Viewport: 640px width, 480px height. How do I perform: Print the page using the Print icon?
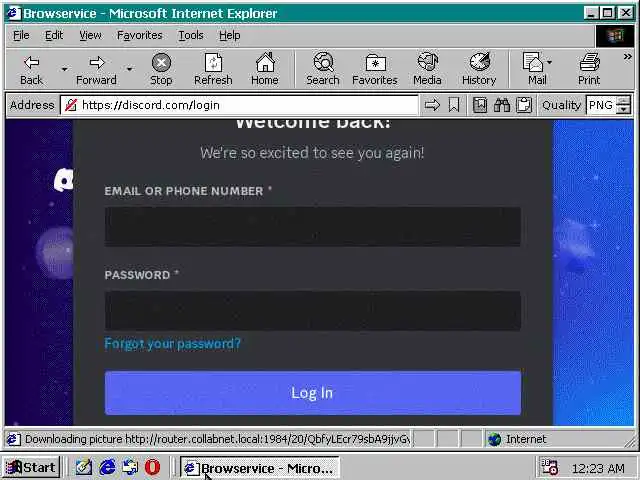[589, 69]
